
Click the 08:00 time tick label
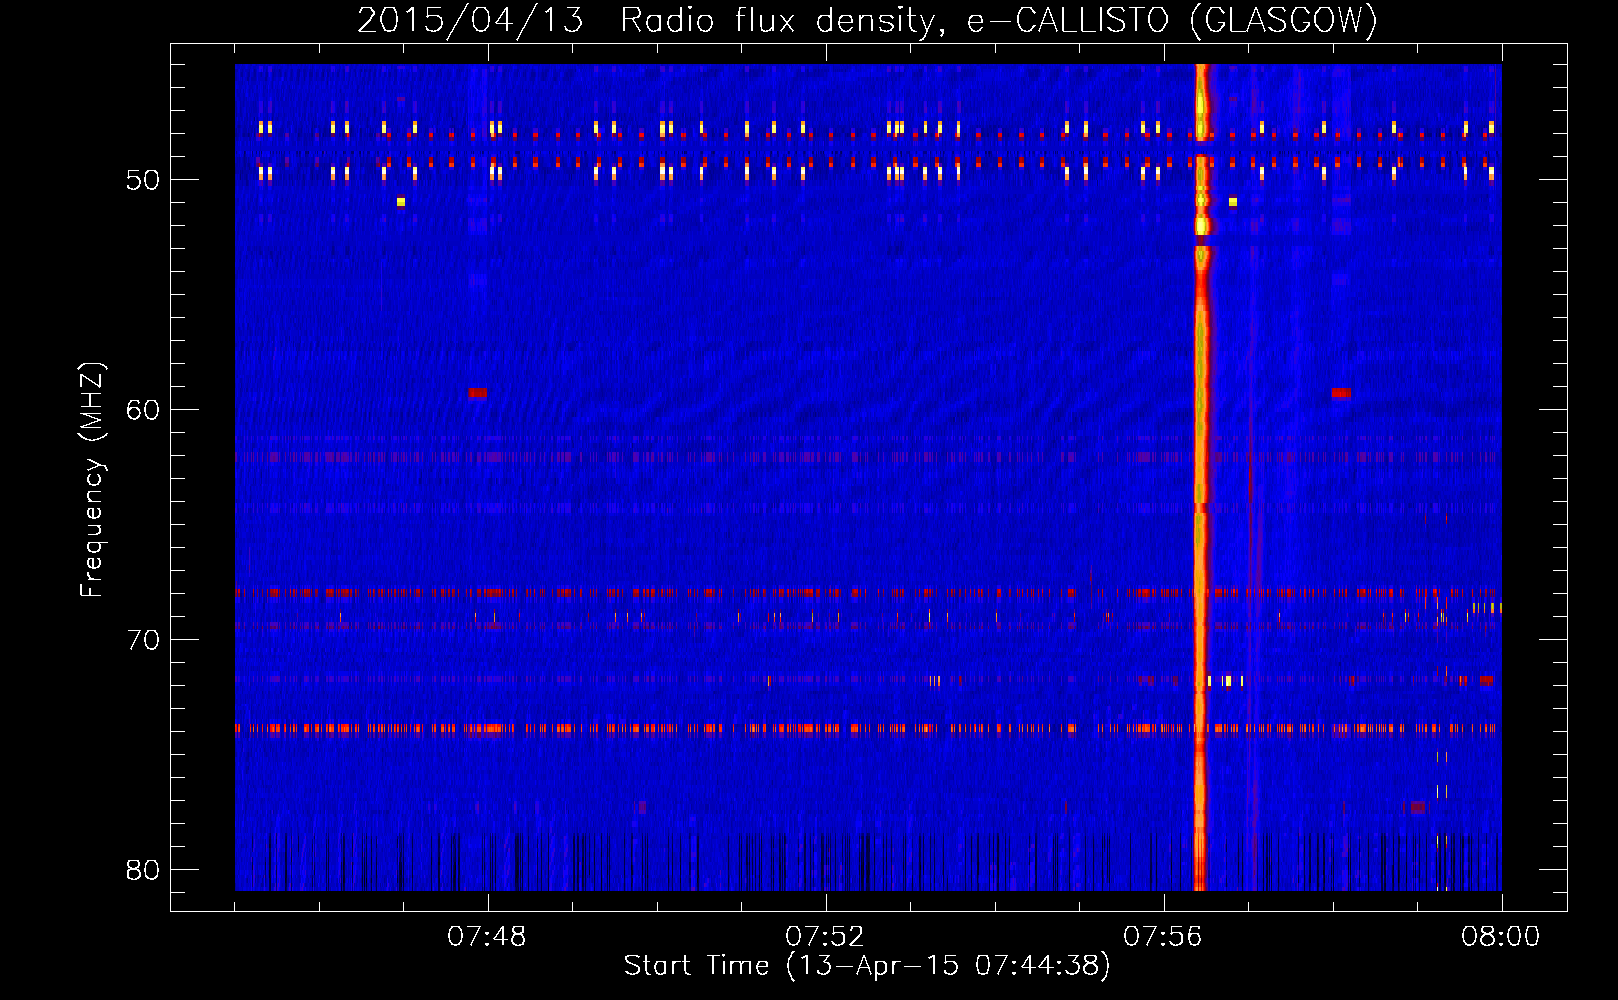(1500, 937)
